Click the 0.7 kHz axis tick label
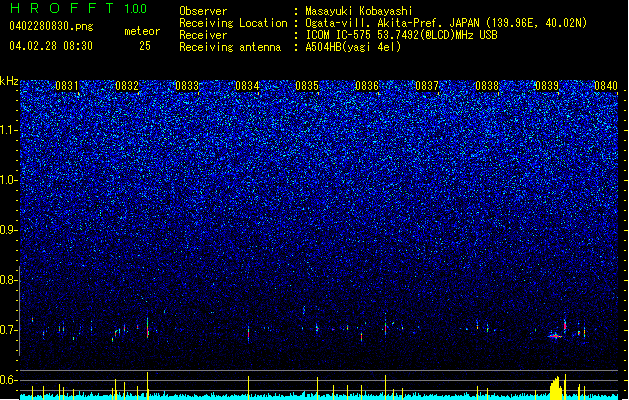The height and width of the screenshot is (400, 629). coord(8,330)
